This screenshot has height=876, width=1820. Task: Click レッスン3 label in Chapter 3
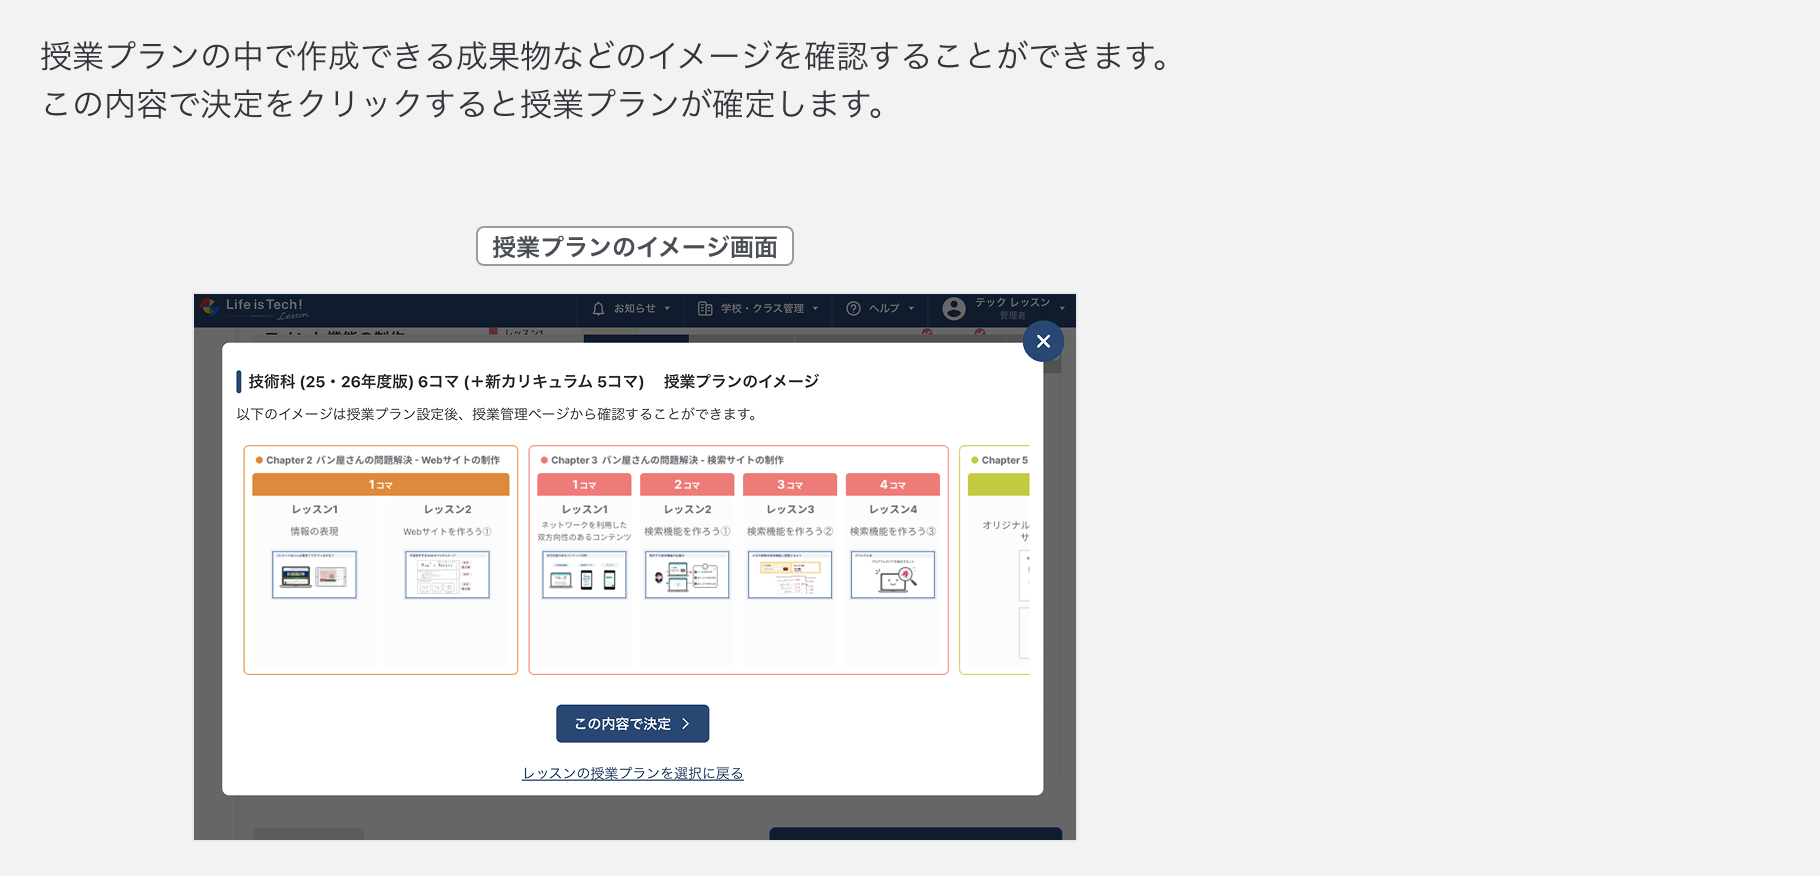790,509
